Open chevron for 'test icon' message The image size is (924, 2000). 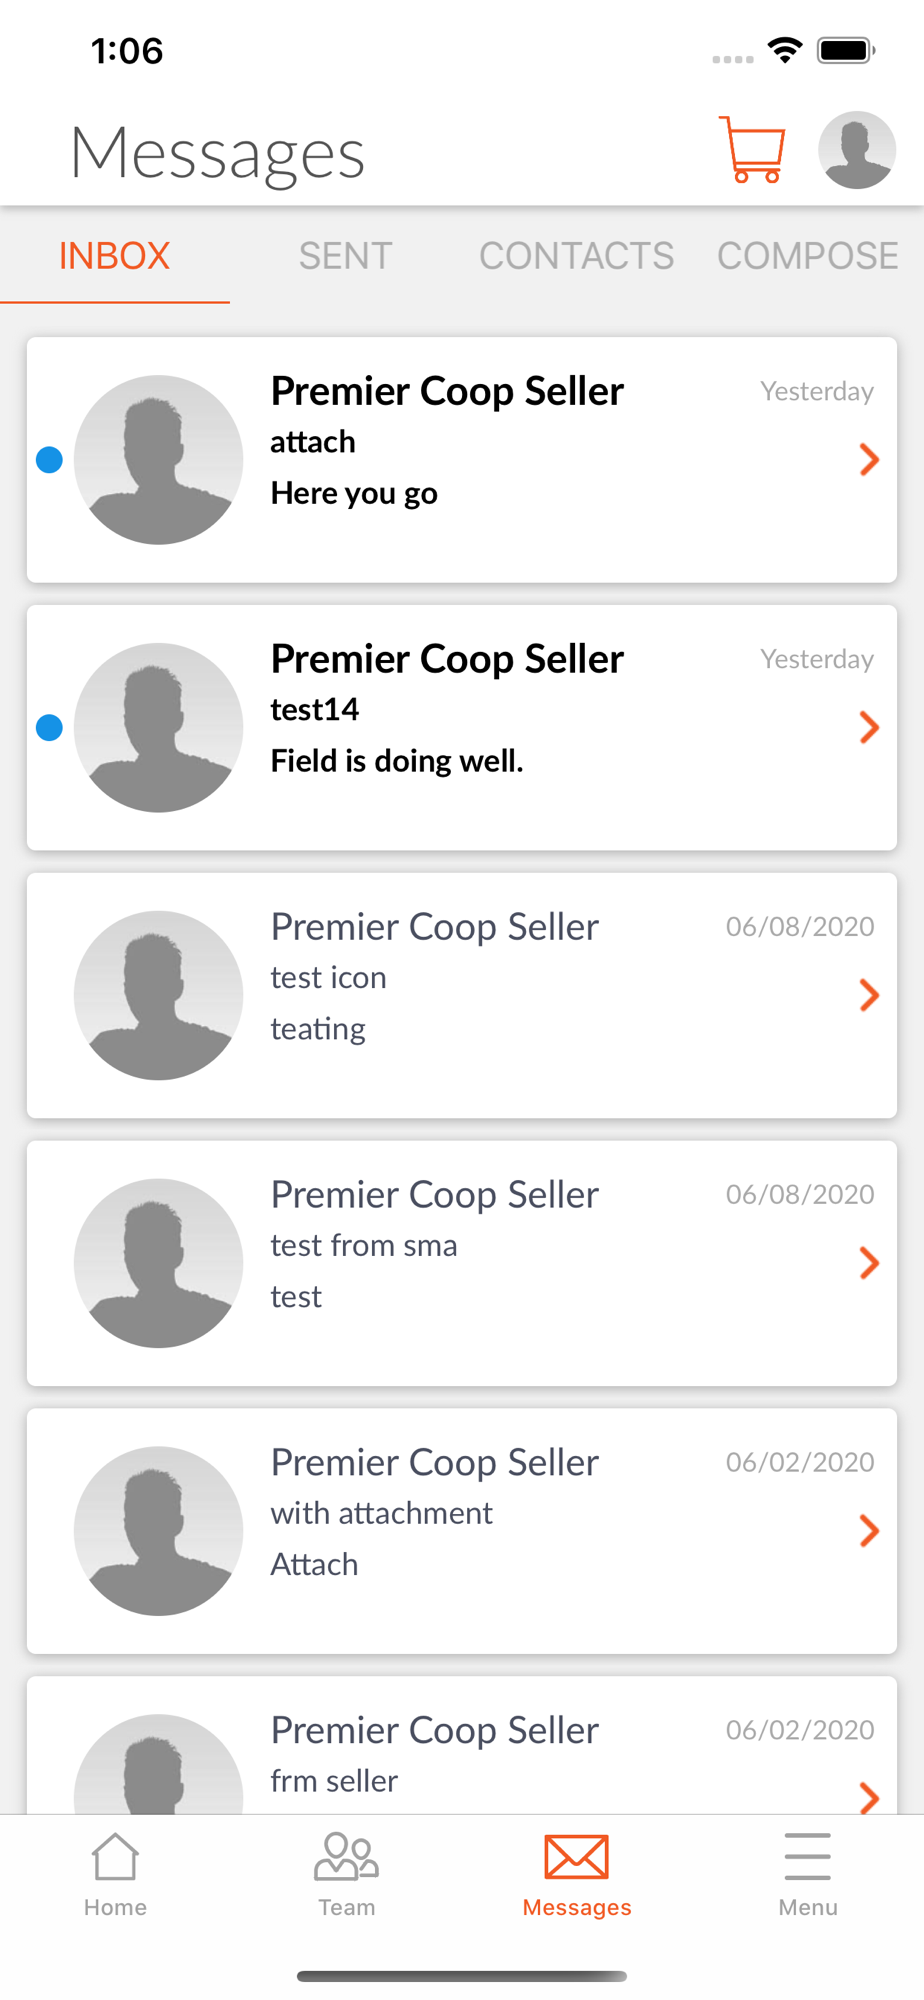(x=869, y=995)
